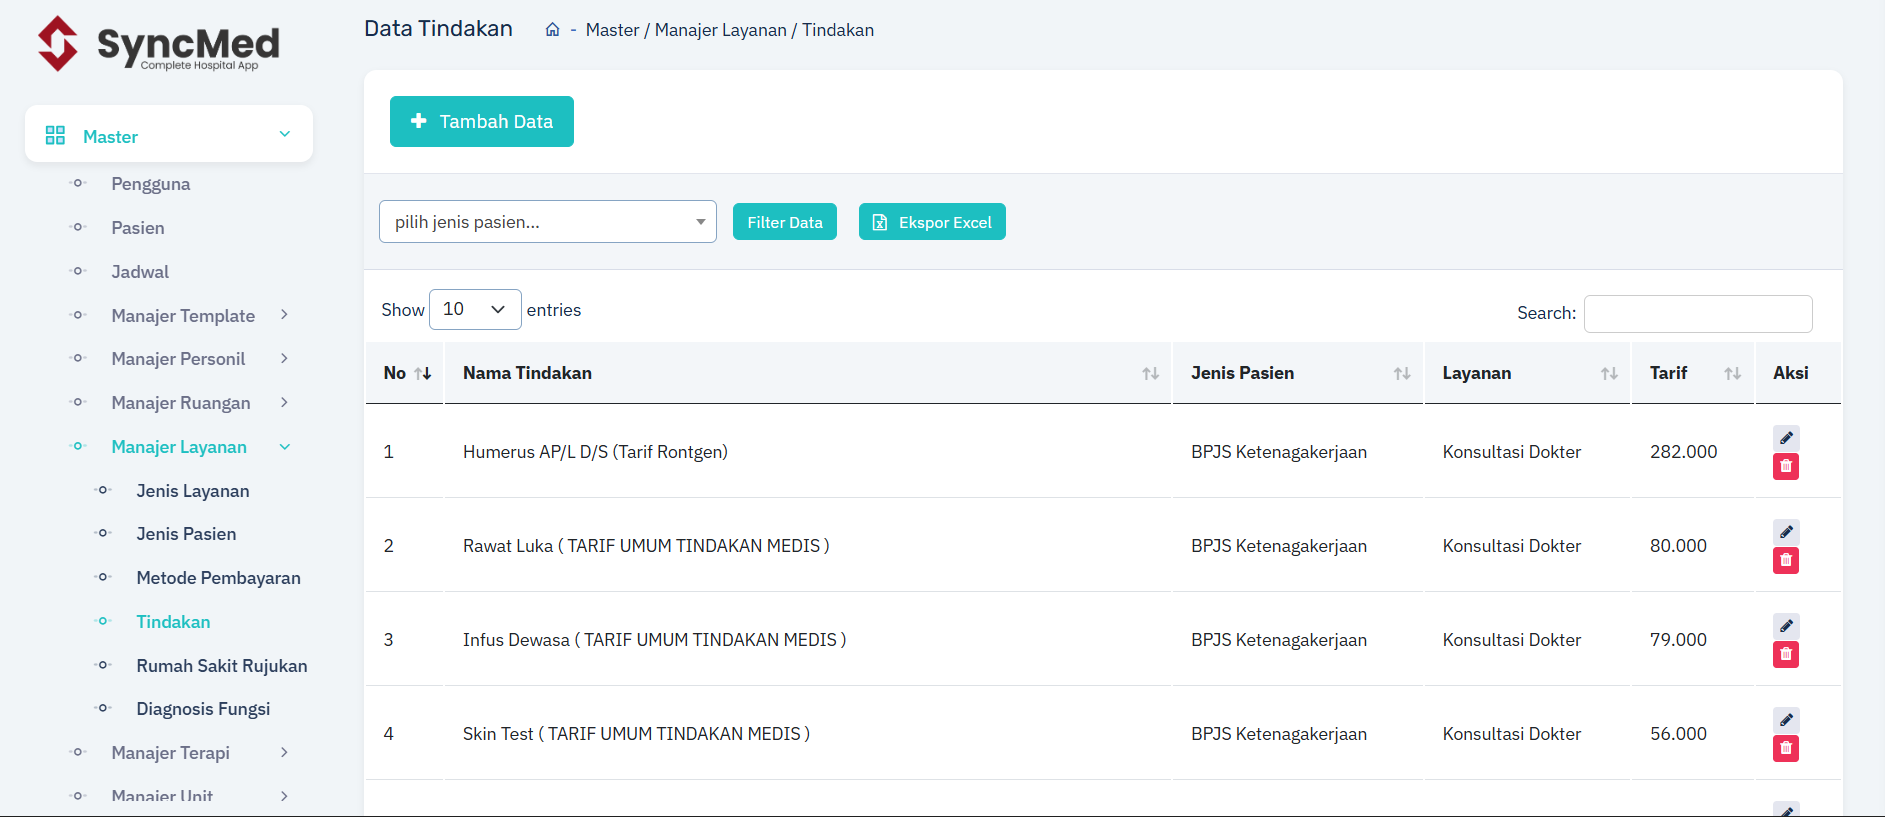Export table with Ekspor Excel

[x=931, y=222]
